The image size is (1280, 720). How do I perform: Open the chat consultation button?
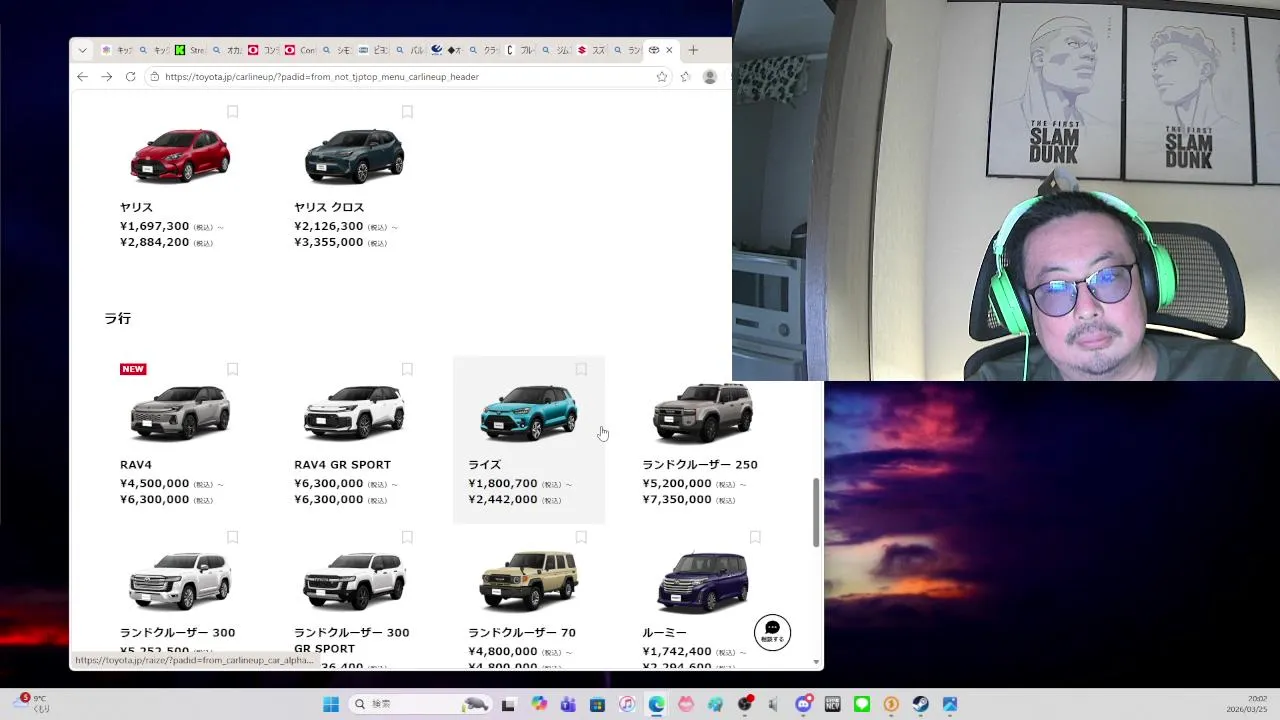click(772, 632)
